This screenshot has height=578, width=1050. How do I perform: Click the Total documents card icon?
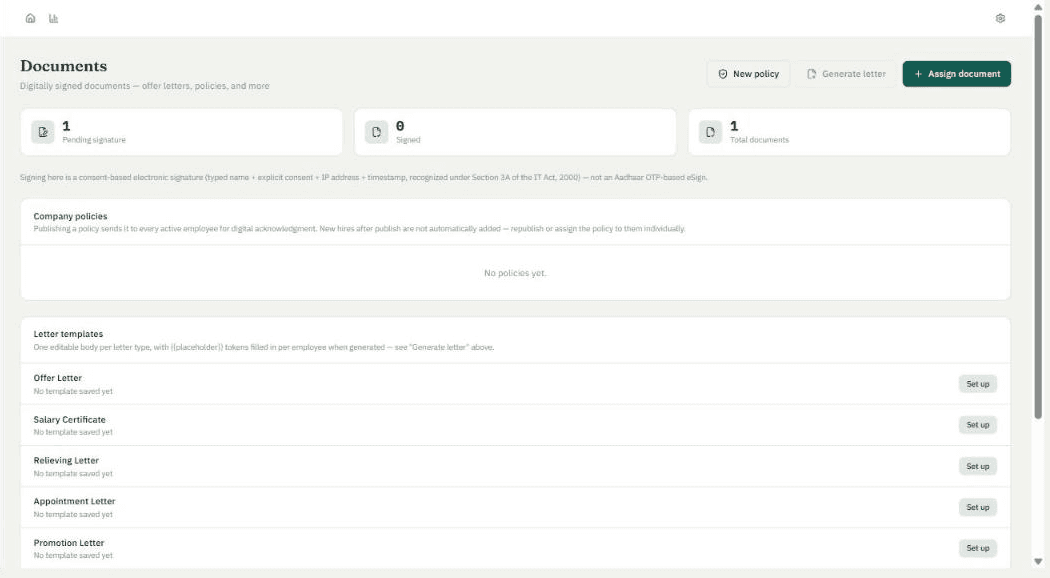710,132
